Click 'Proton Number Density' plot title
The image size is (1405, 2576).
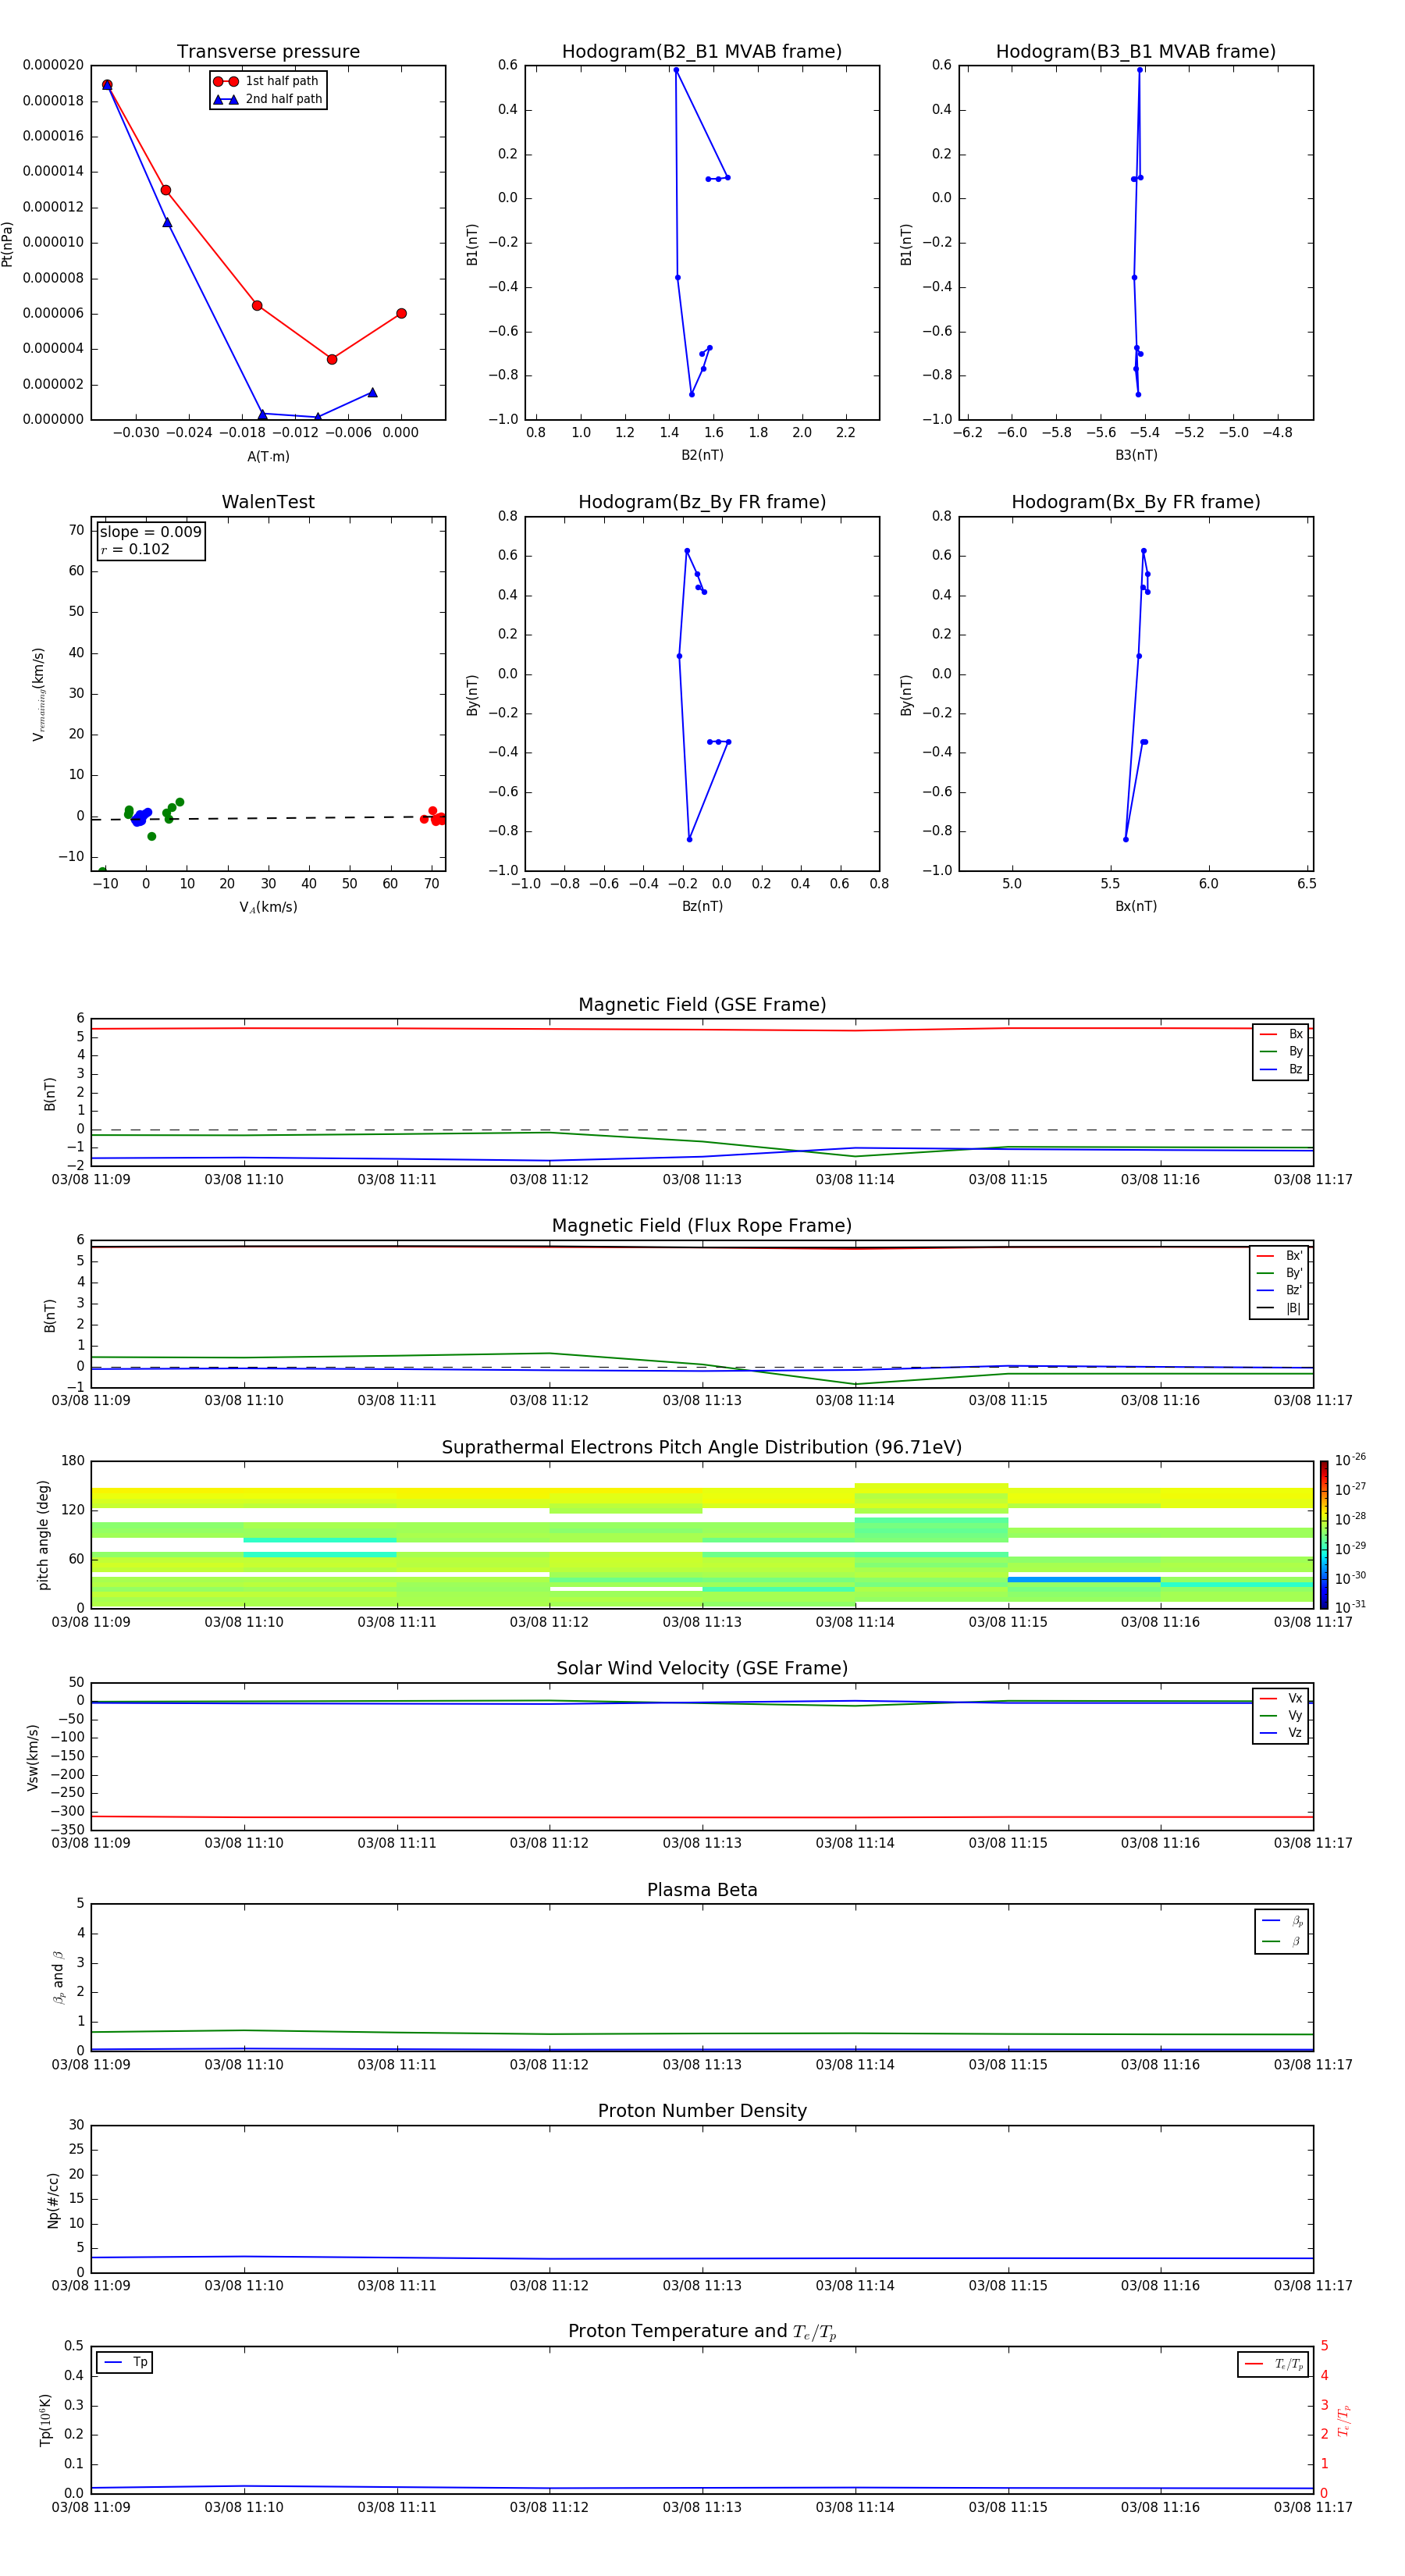[702, 2111]
